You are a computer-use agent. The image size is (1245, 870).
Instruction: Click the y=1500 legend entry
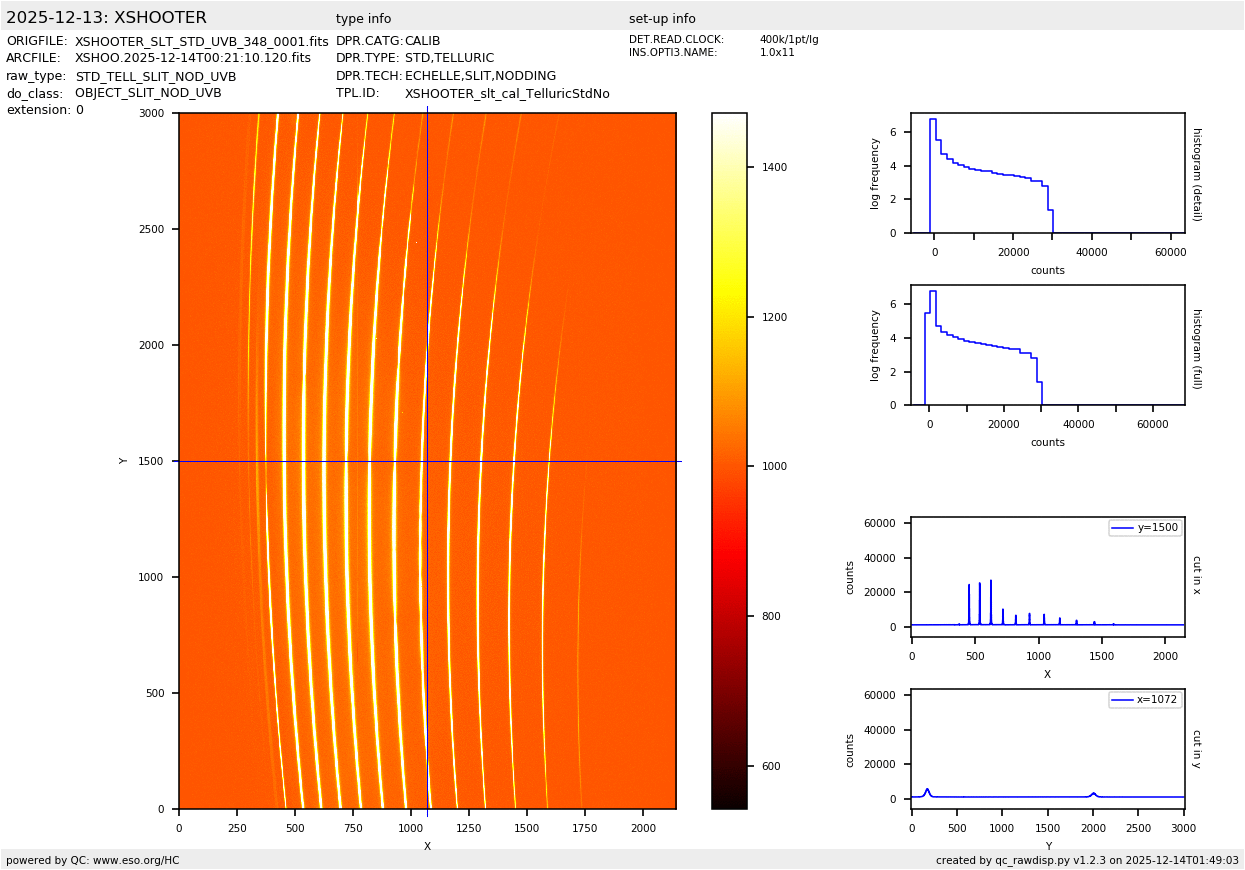1145,528
